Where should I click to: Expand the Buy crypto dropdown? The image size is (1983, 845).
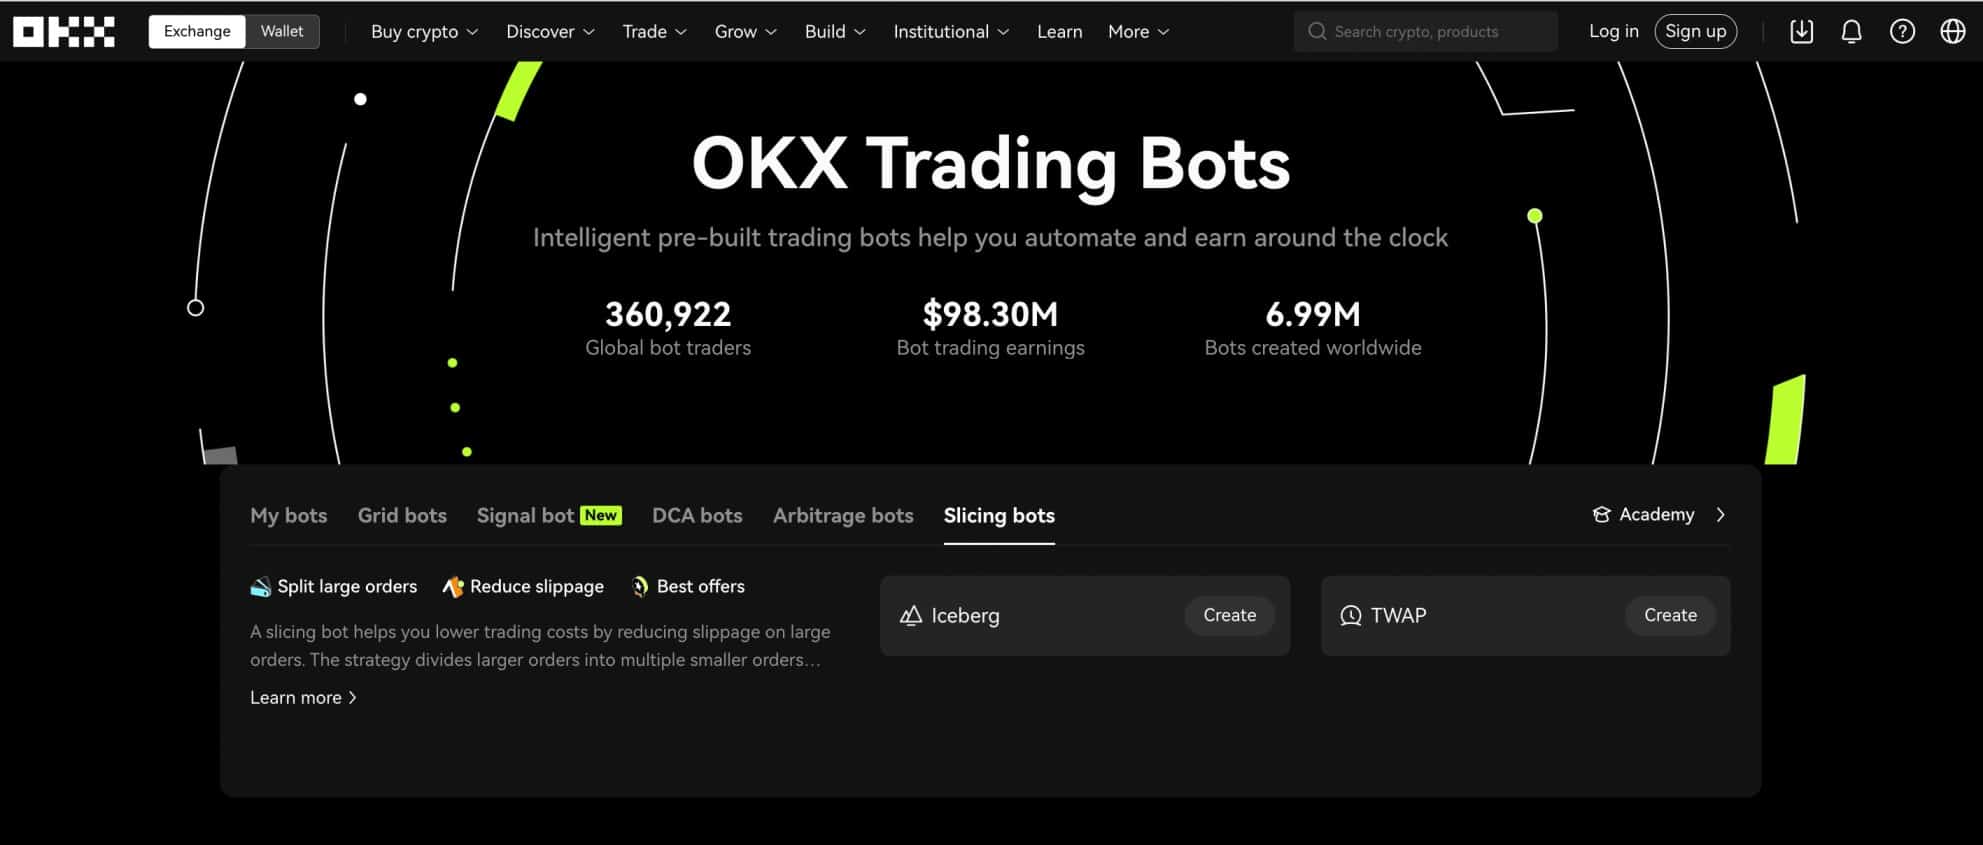[424, 32]
